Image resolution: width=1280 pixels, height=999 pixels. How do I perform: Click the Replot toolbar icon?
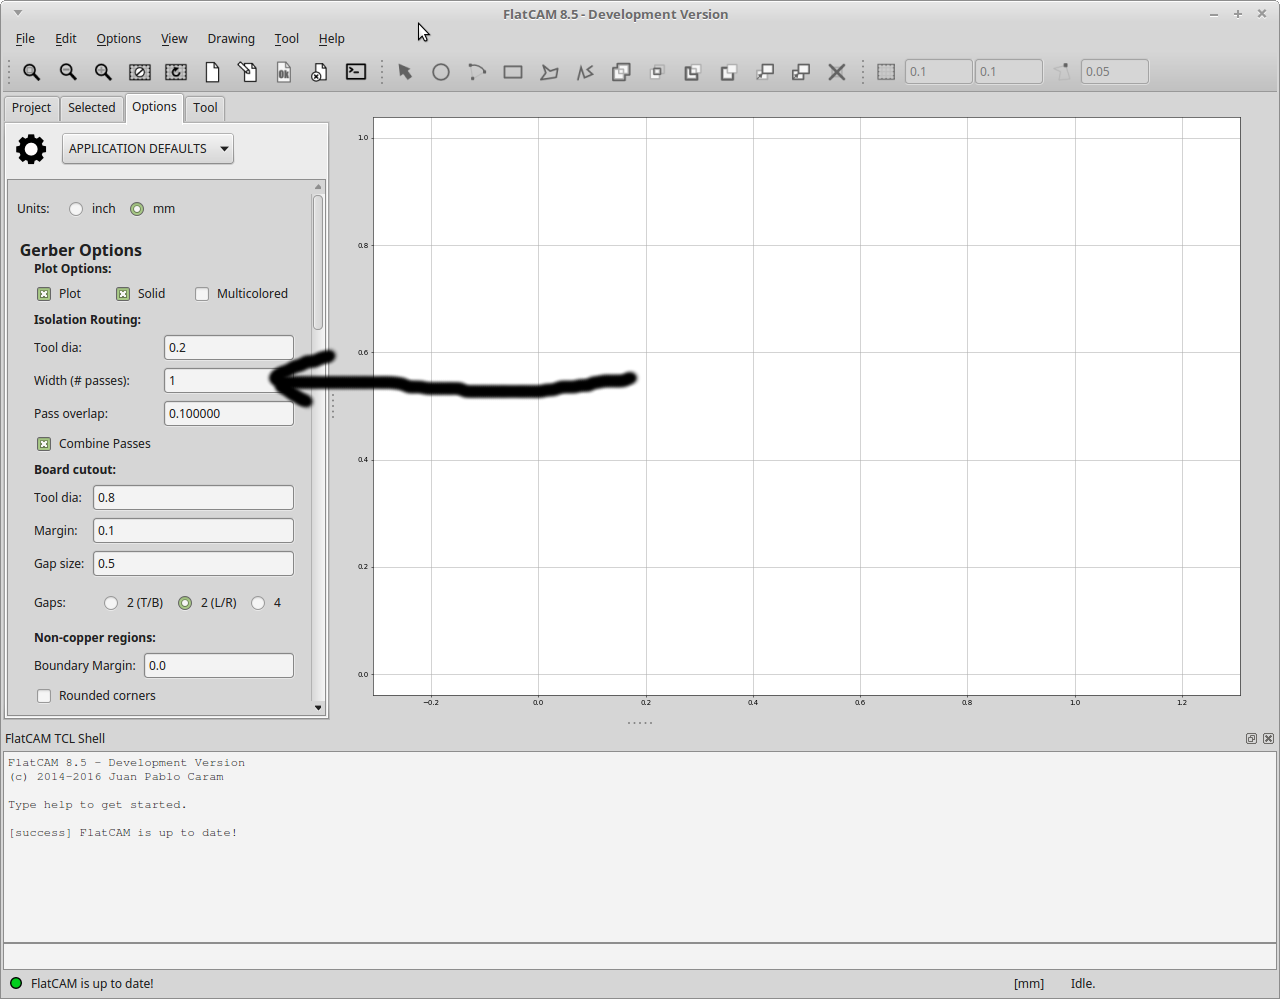click(176, 72)
